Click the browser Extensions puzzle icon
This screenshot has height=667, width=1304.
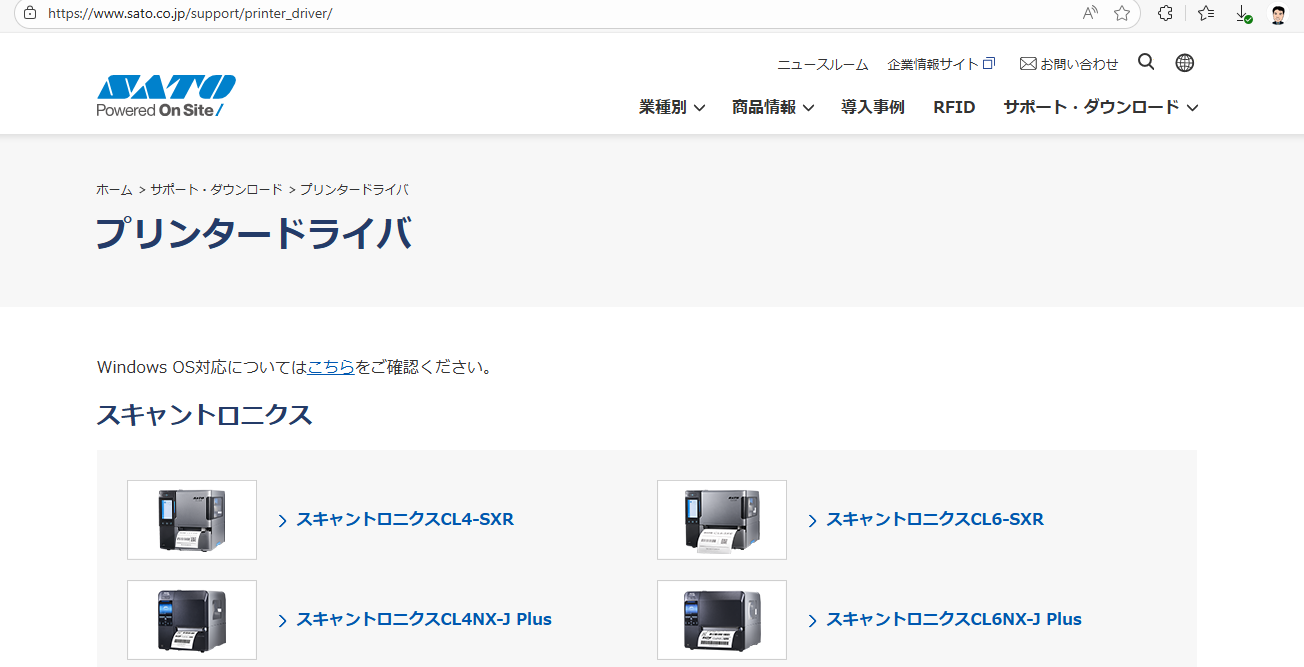(1163, 13)
